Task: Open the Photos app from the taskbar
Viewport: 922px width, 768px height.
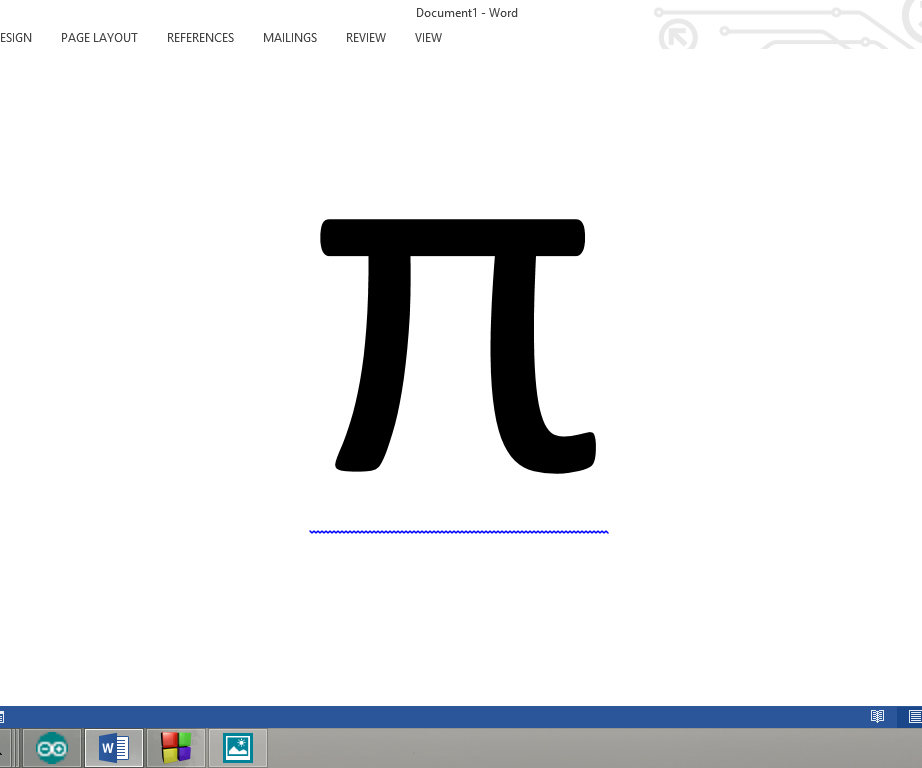Action: (237, 747)
